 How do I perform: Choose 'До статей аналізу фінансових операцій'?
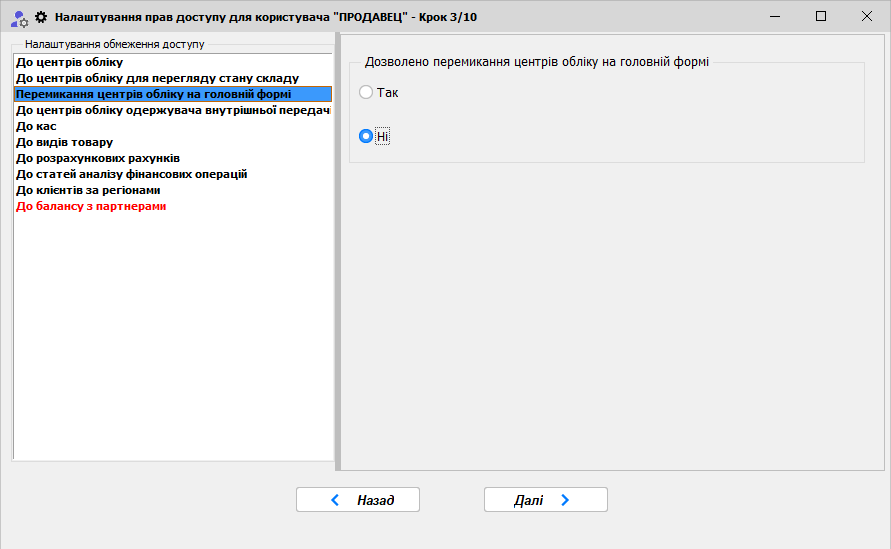[131, 174]
